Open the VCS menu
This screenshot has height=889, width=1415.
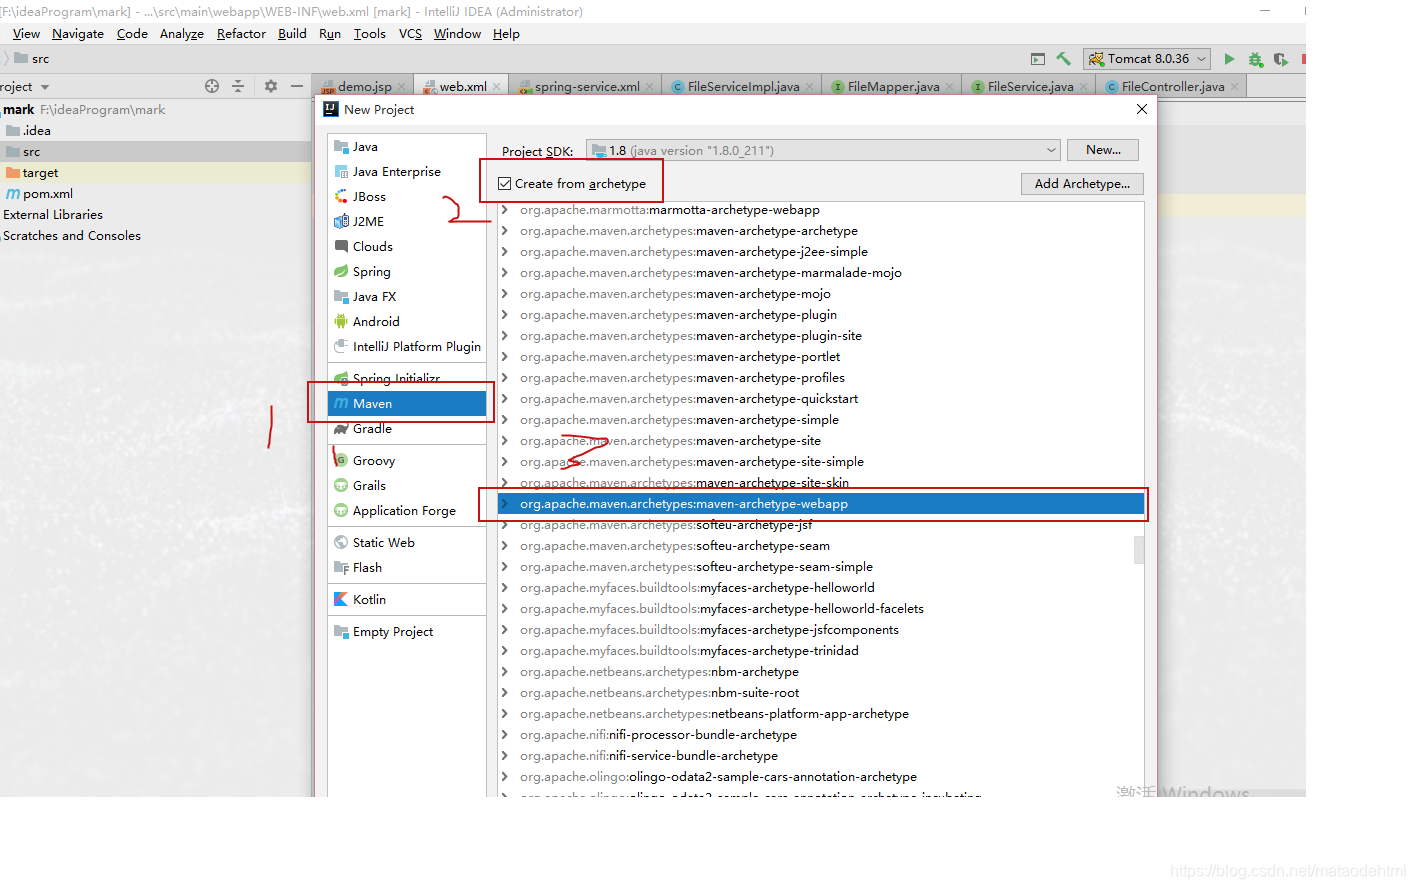410,34
